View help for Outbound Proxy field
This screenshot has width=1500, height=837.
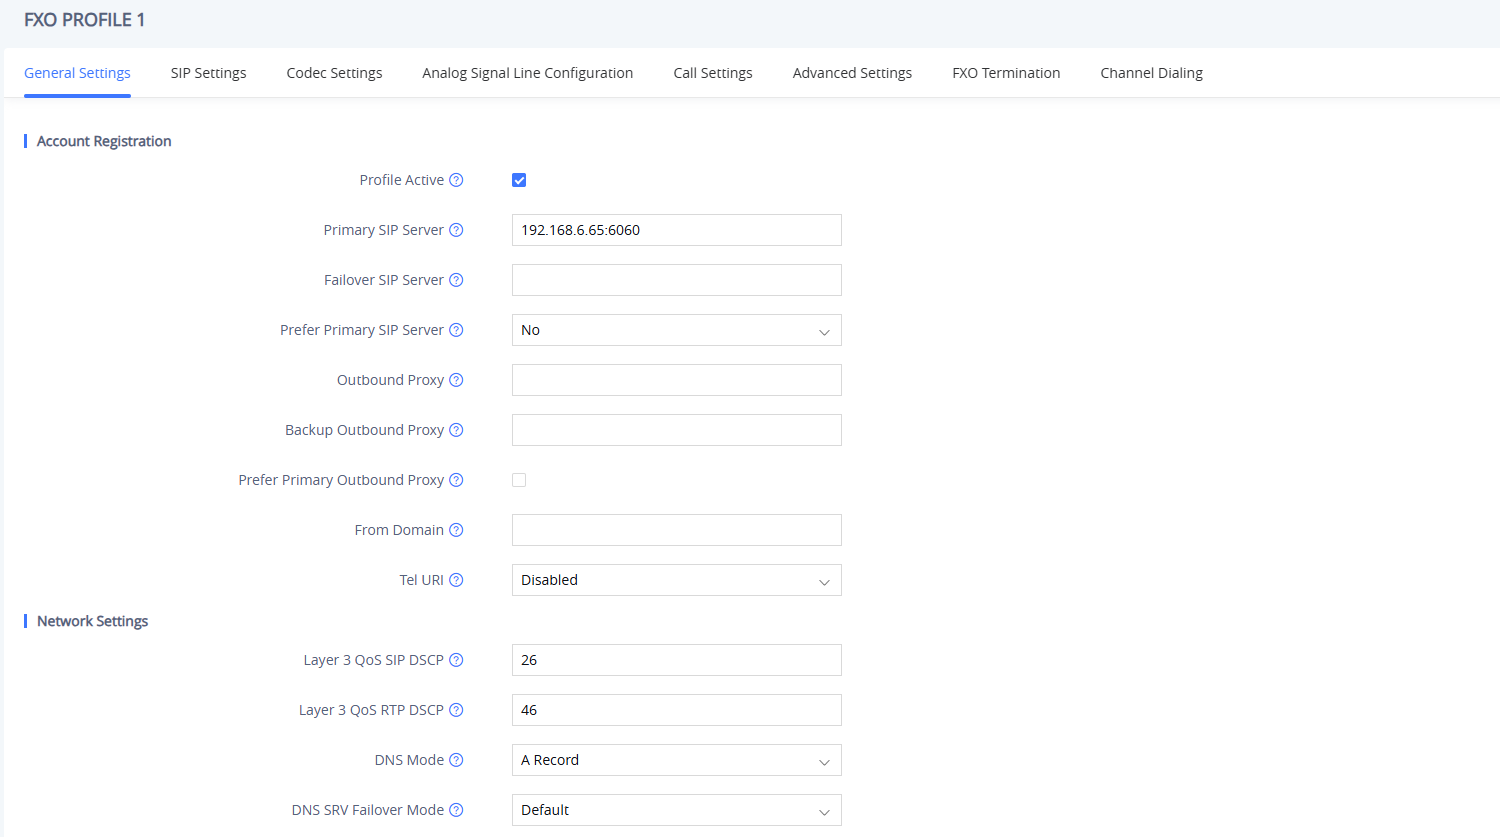click(x=456, y=380)
